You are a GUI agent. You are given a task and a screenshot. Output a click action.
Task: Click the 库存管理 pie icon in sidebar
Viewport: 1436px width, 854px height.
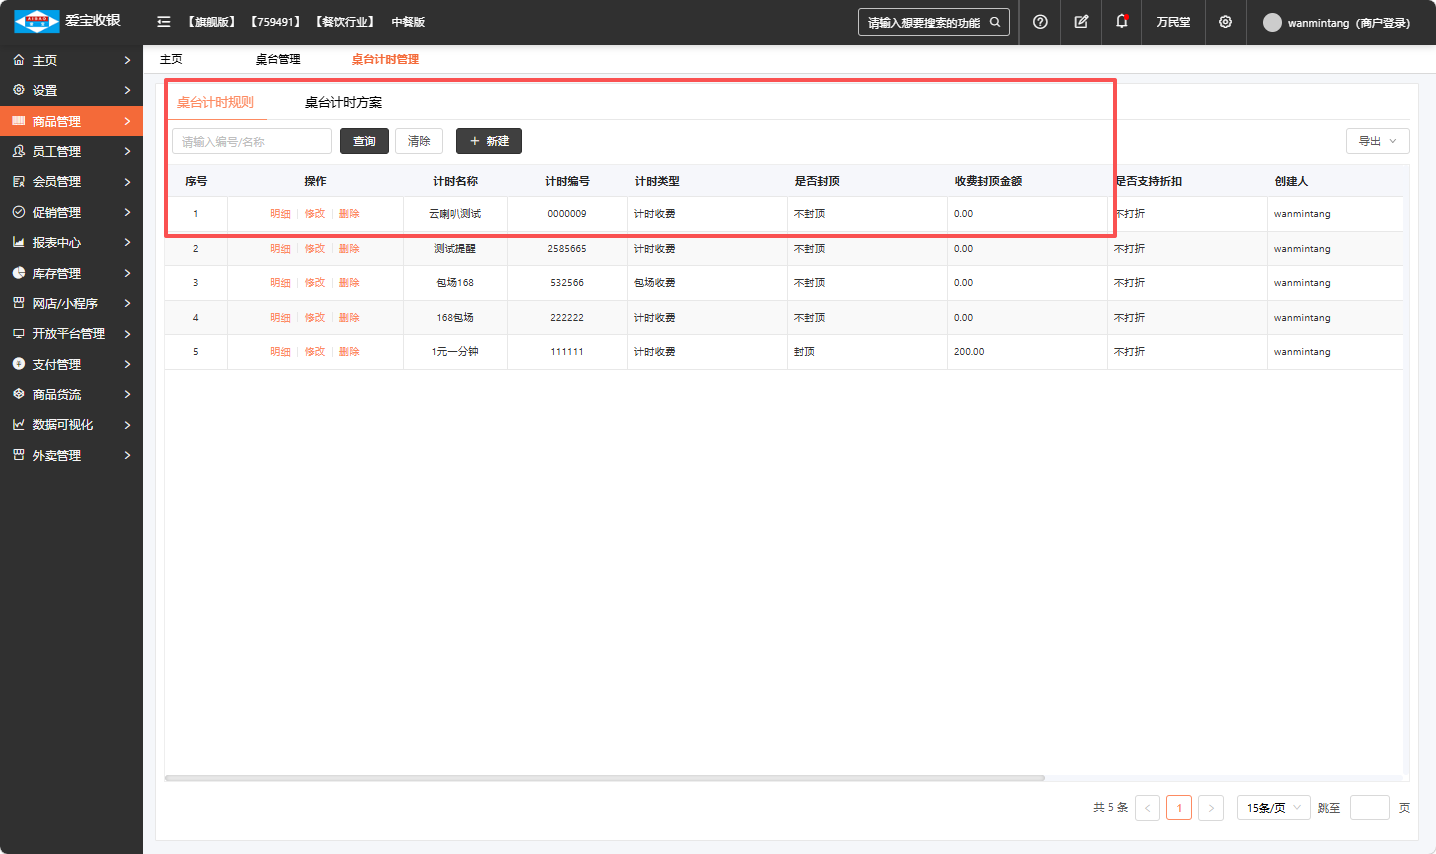tap(18, 273)
